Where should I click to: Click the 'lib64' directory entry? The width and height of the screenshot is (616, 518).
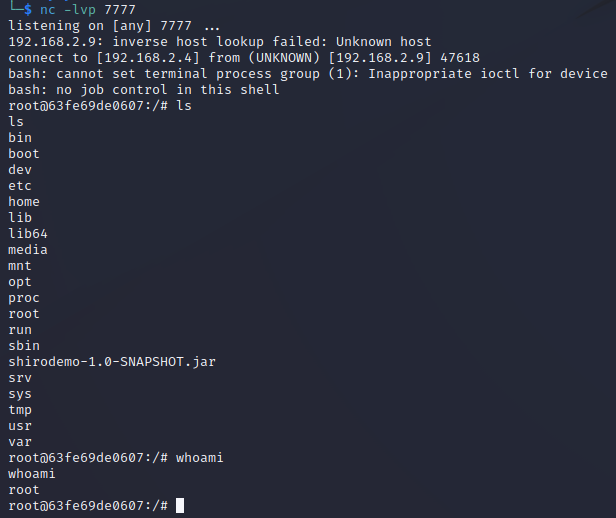28,233
